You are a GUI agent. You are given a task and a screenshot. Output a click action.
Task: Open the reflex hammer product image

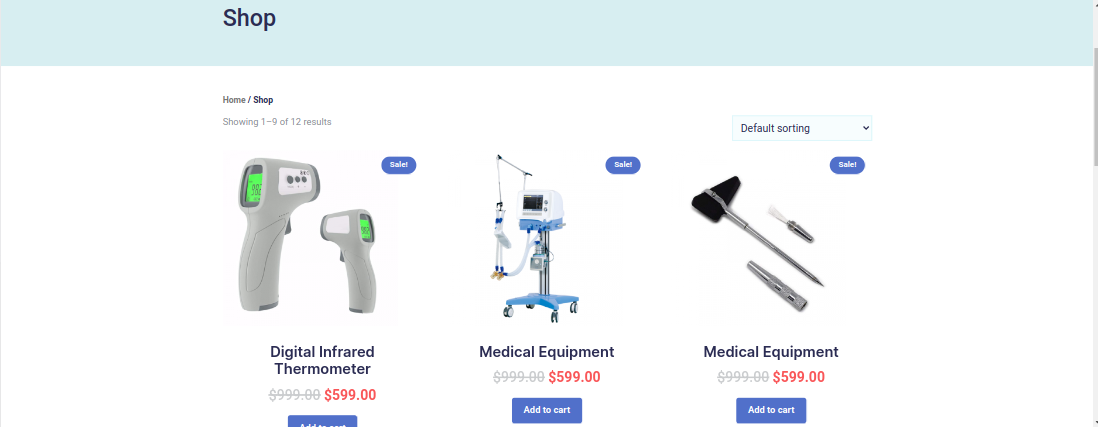[x=758, y=238]
